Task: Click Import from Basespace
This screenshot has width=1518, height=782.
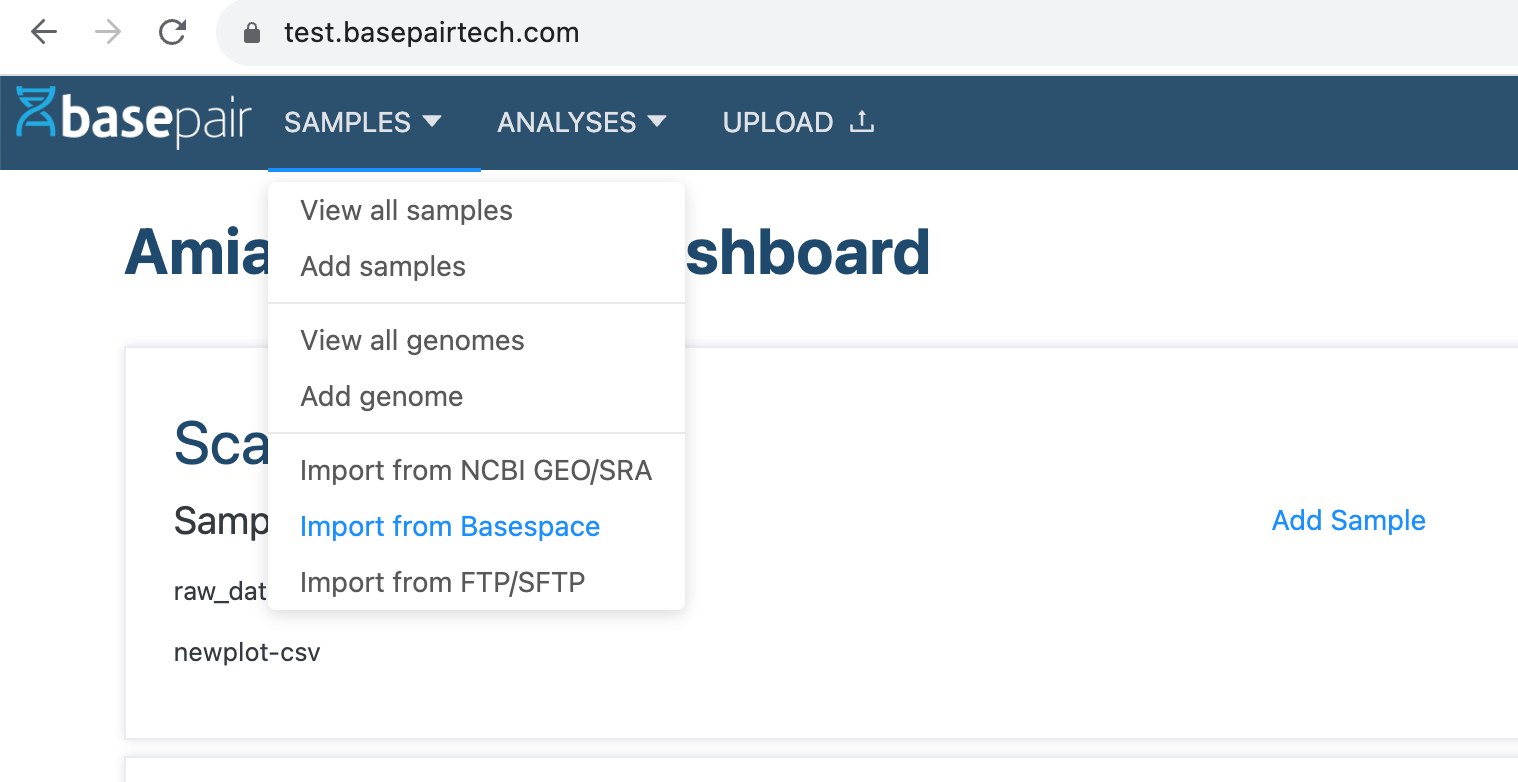Action: pyautogui.click(x=450, y=527)
